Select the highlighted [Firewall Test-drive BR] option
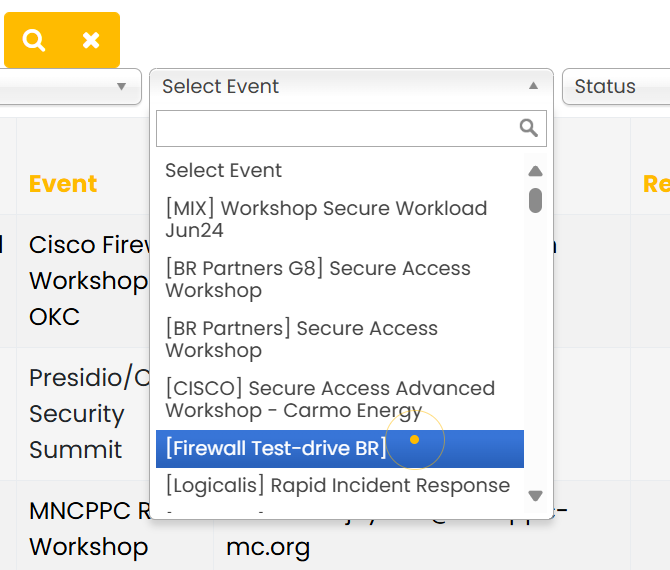Image resolution: width=670 pixels, height=570 pixels. 276,448
